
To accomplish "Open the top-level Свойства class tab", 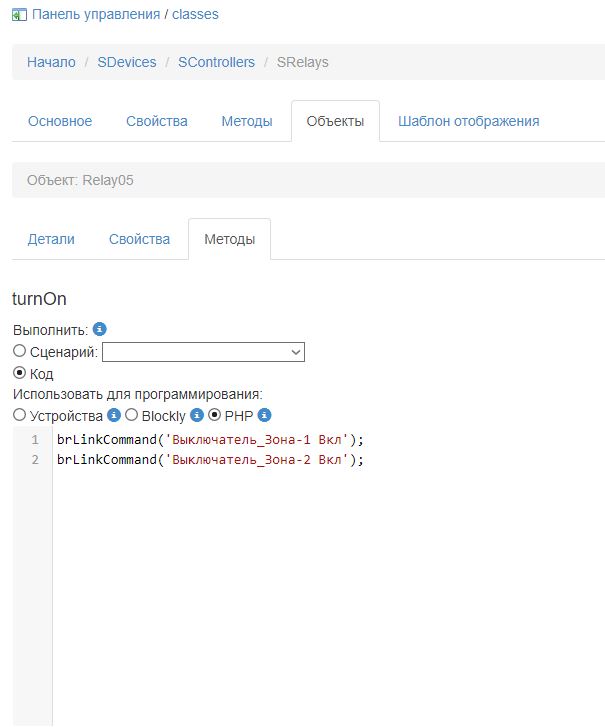I will click(x=157, y=121).
